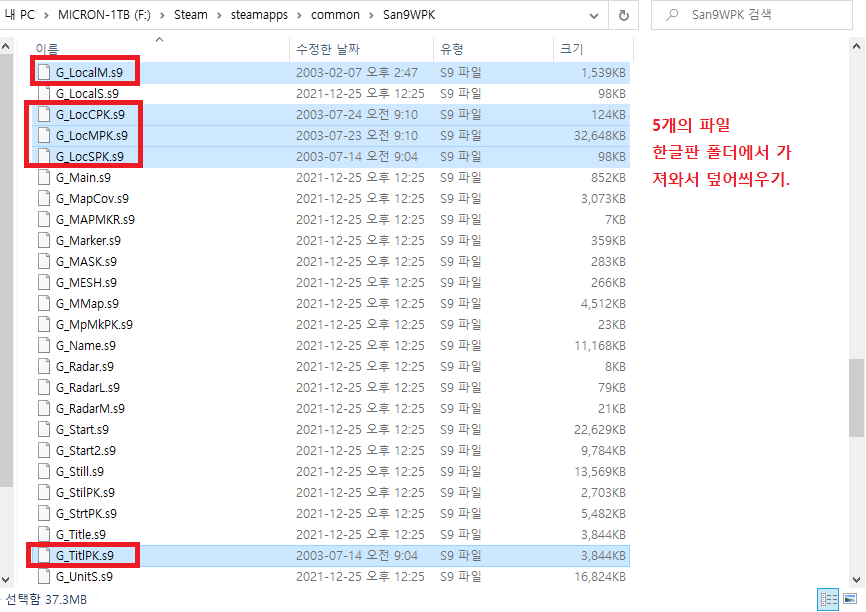Image resolution: width=866 pixels, height=612 pixels.
Task: Go to MICRON-1TB (F:) in breadcrumb
Action: pyautogui.click(x=104, y=15)
